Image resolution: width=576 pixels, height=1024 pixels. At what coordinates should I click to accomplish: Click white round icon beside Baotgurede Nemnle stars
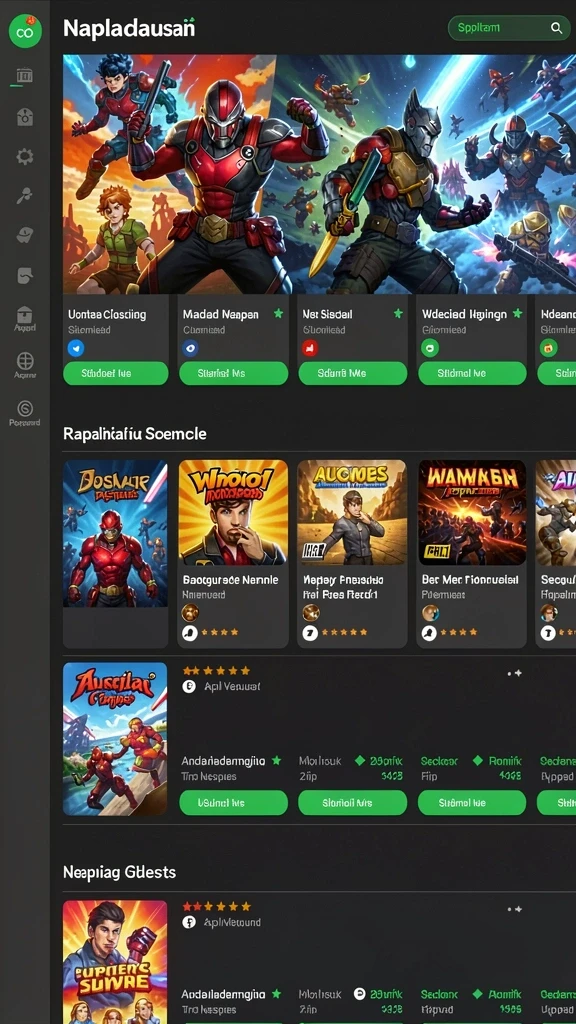tap(190, 632)
